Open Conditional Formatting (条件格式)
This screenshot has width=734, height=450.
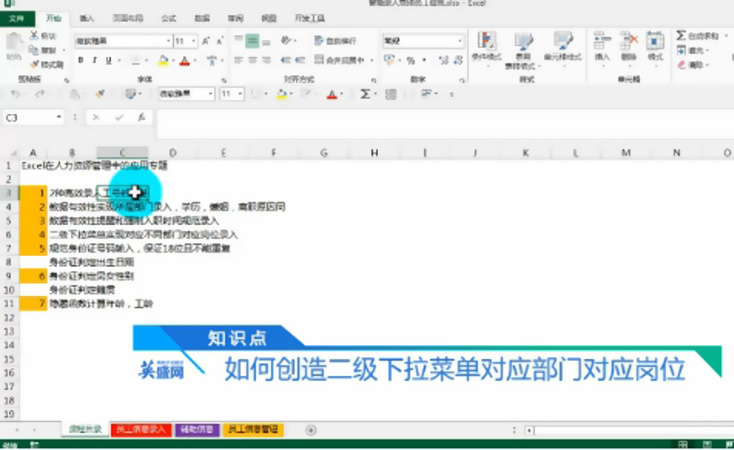(x=486, y=47)
